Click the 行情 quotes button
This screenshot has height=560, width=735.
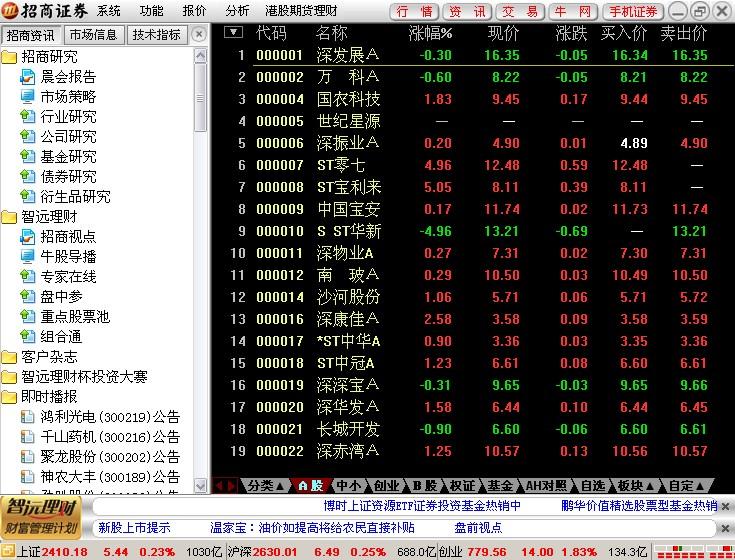click(x=414, y=11)
